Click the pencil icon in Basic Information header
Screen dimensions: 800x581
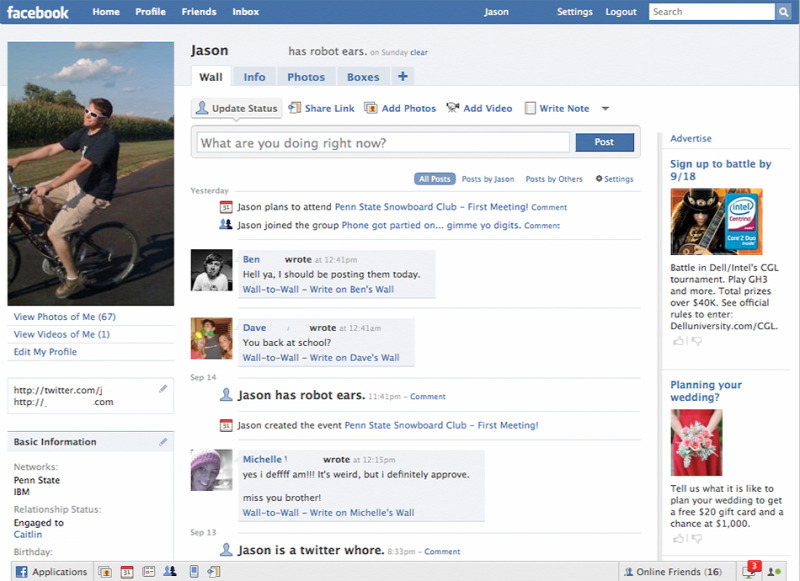[x=163, y=442]
